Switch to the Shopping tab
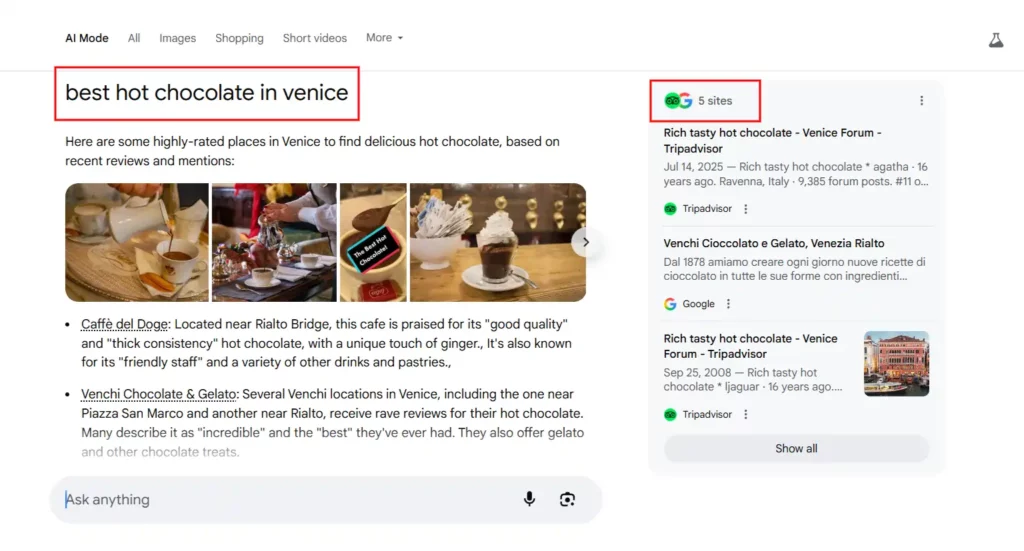The image size is (1024, 551). [239, 38]
